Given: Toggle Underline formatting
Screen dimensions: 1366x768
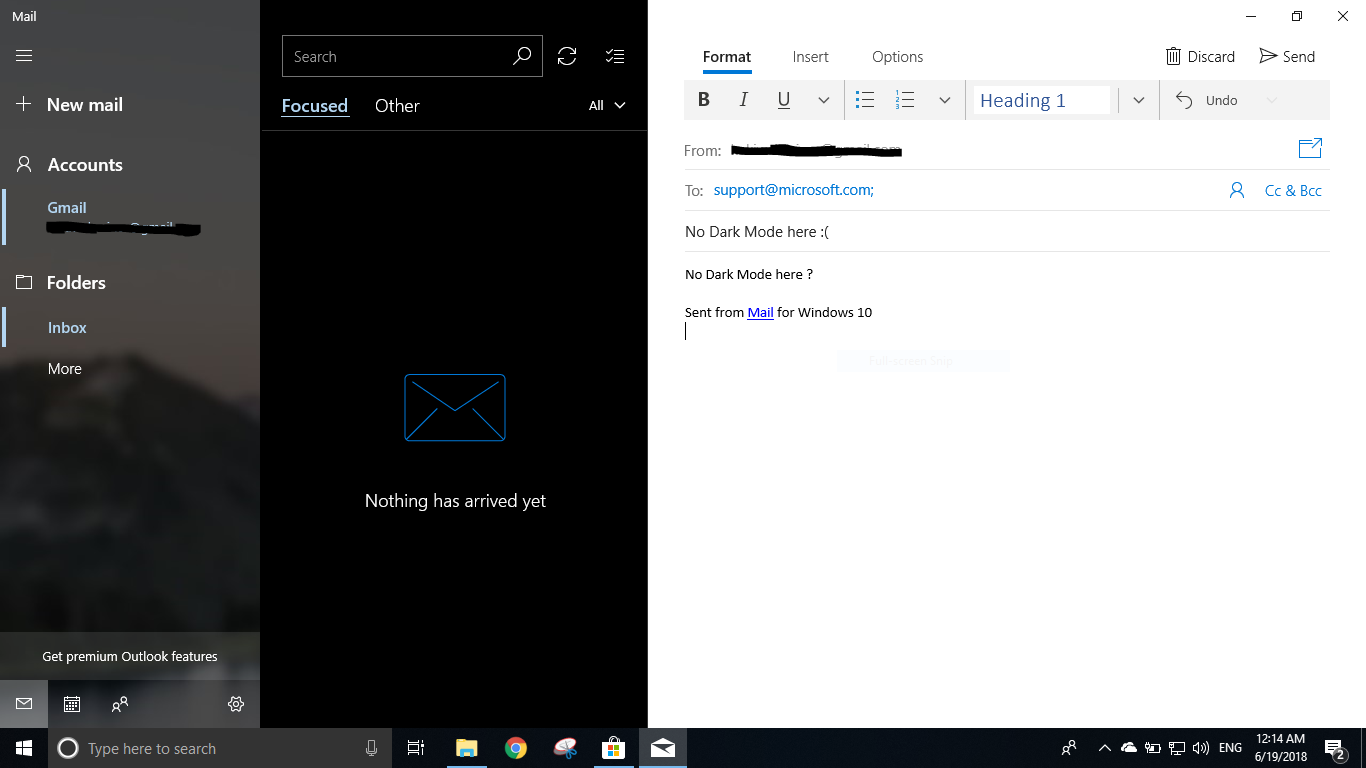Looking at the screenshot, I should [784, 100].
